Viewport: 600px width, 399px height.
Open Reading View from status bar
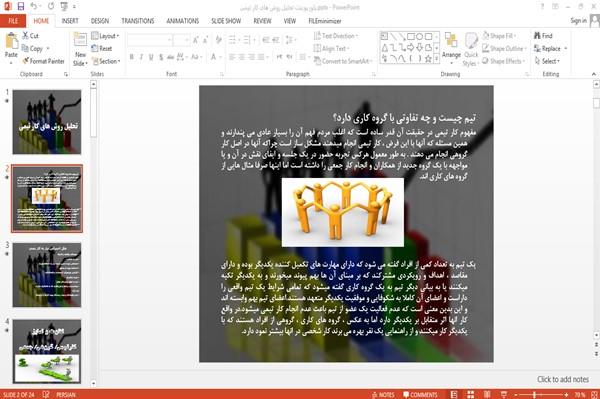click(x=487, y=394)
